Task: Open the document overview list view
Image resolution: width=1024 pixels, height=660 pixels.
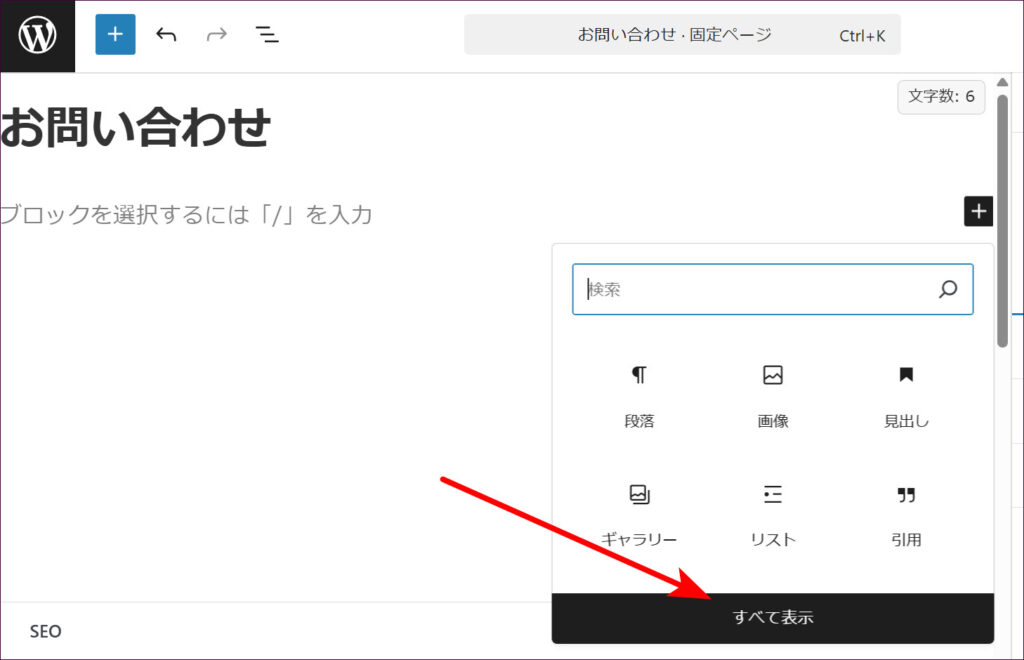Action: [x=267, y=35]
